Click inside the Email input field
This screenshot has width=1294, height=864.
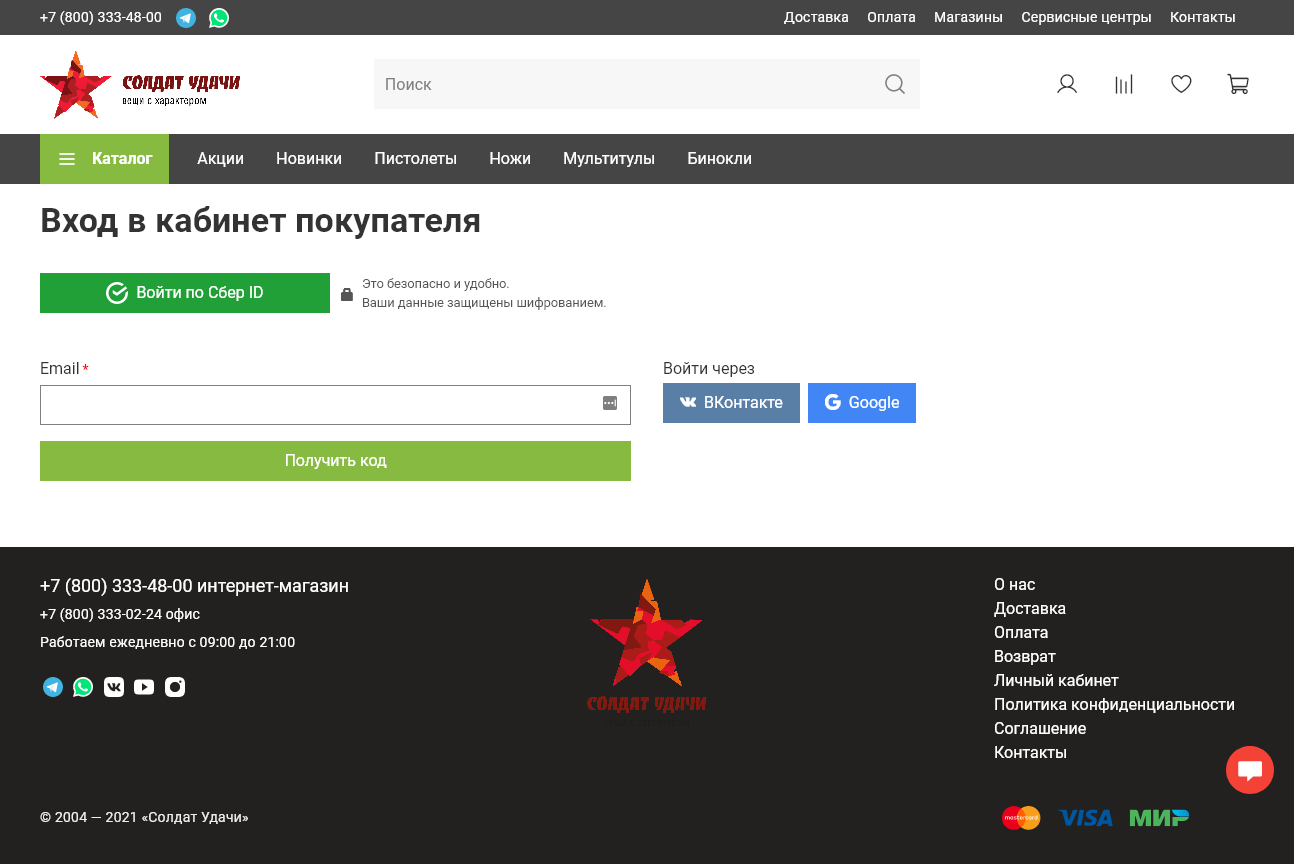[x=335, y=404]
